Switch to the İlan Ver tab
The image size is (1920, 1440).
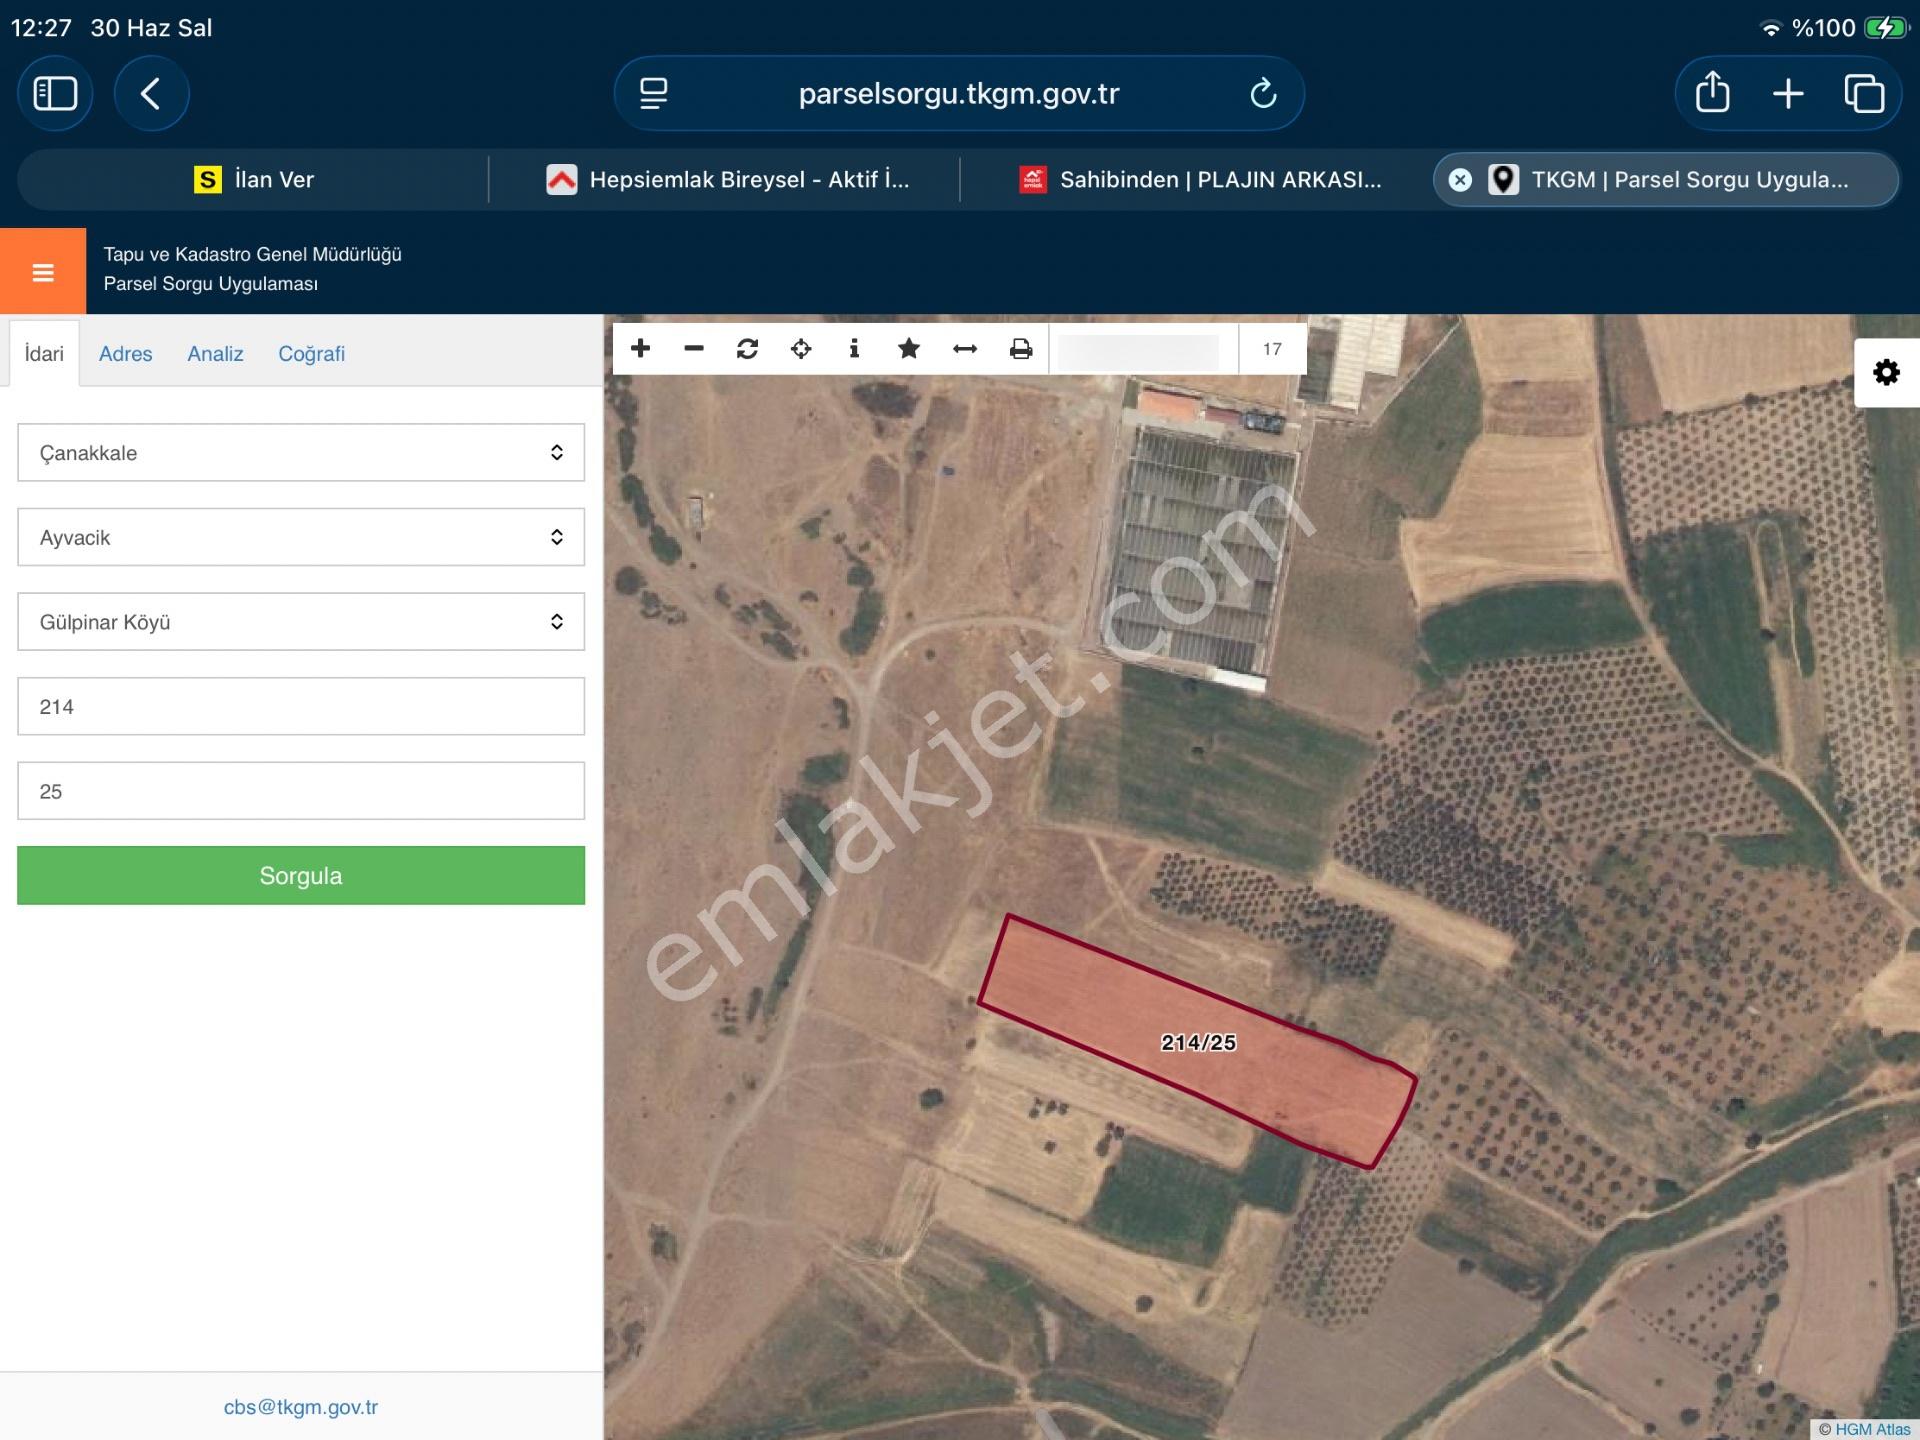[253, 180]
